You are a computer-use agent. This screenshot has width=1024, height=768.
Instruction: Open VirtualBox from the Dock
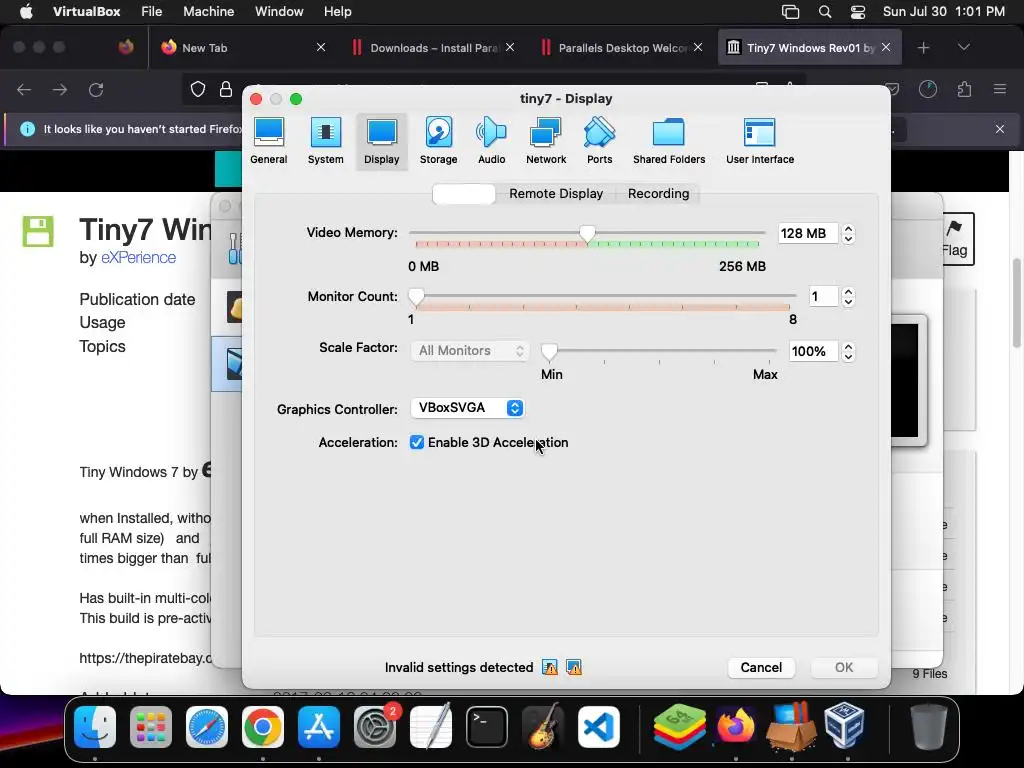(x=844, y=726)
